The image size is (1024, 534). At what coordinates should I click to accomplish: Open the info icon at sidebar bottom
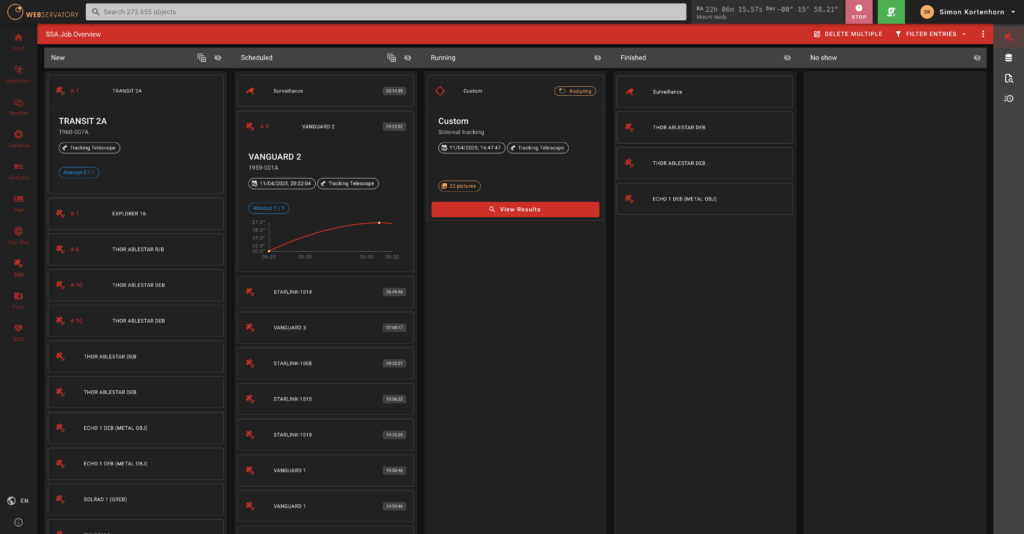[18, 522]
